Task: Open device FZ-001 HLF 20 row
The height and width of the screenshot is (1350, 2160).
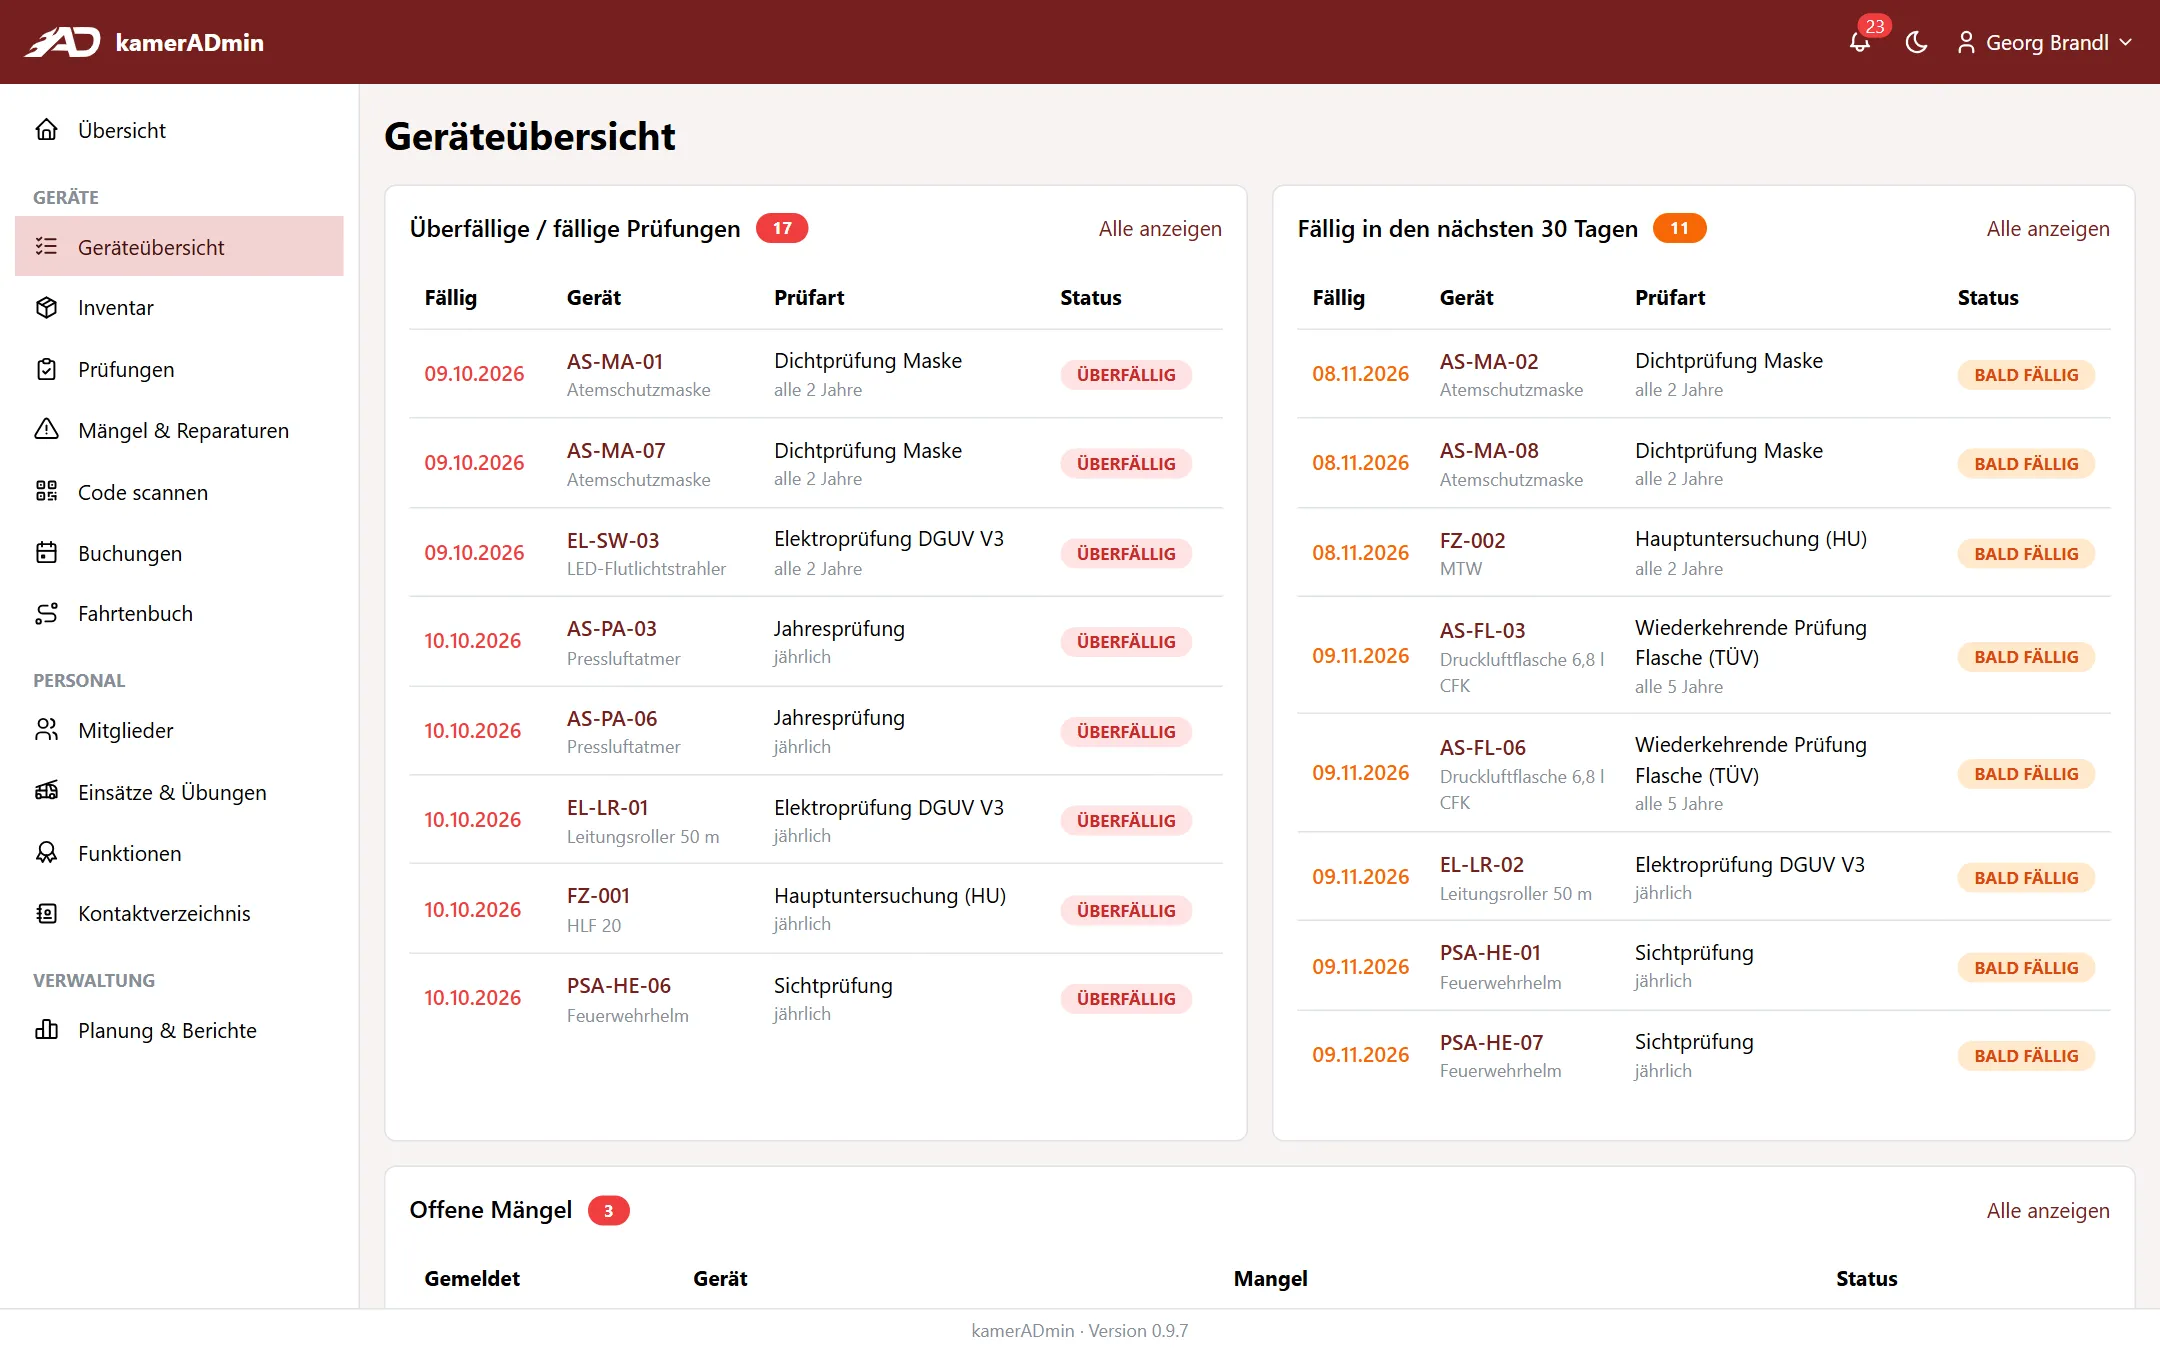Action: (x=816, y=909)
